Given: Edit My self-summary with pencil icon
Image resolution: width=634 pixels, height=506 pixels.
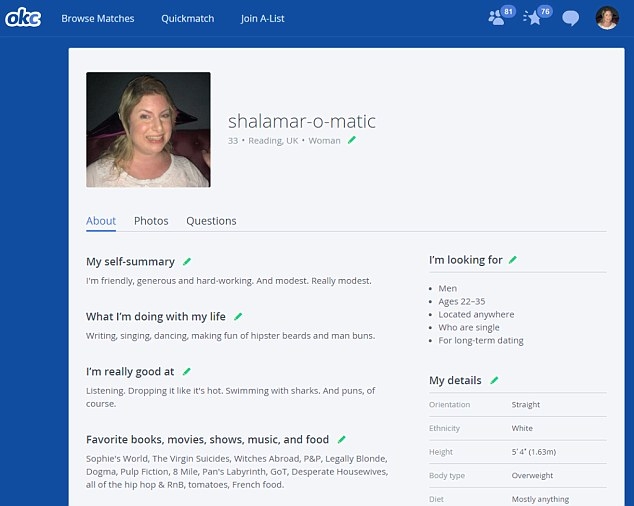Looking at the screenshot, I should pos(186,262).
